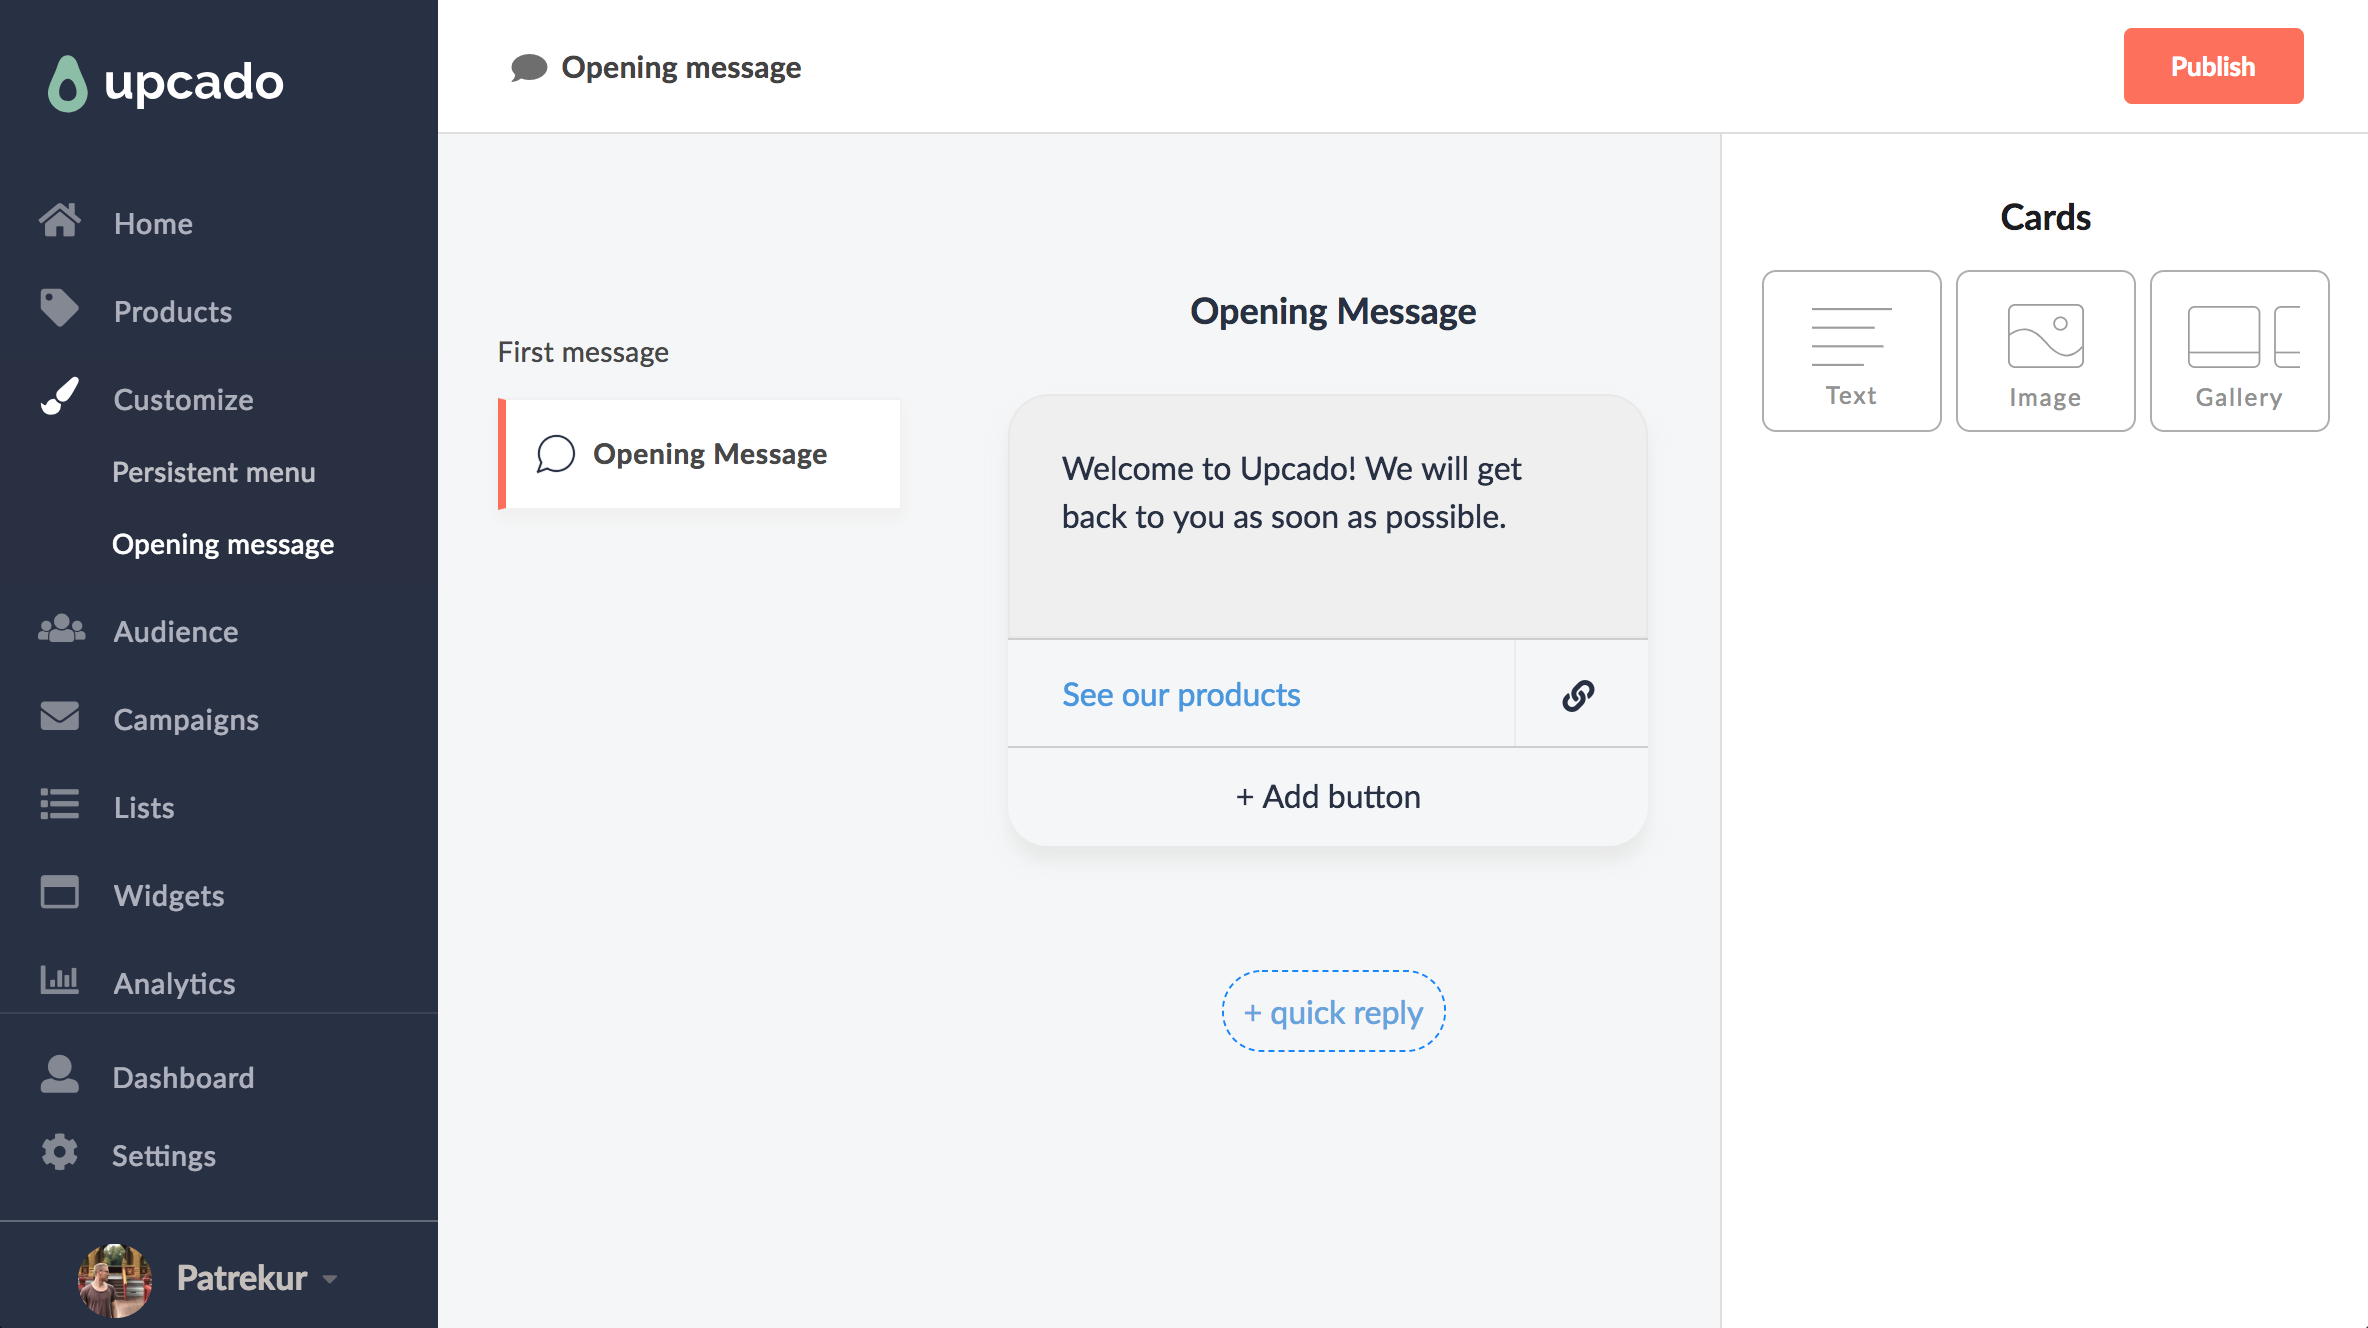2368x1328 pixels.
Task: Expand the Patrekur user dropdown arrow
Action: [331, 1279]
